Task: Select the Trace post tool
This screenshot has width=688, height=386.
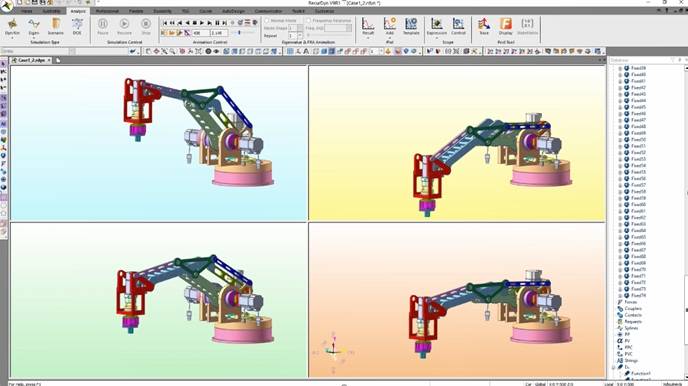Action: click(x=484, y=26)
